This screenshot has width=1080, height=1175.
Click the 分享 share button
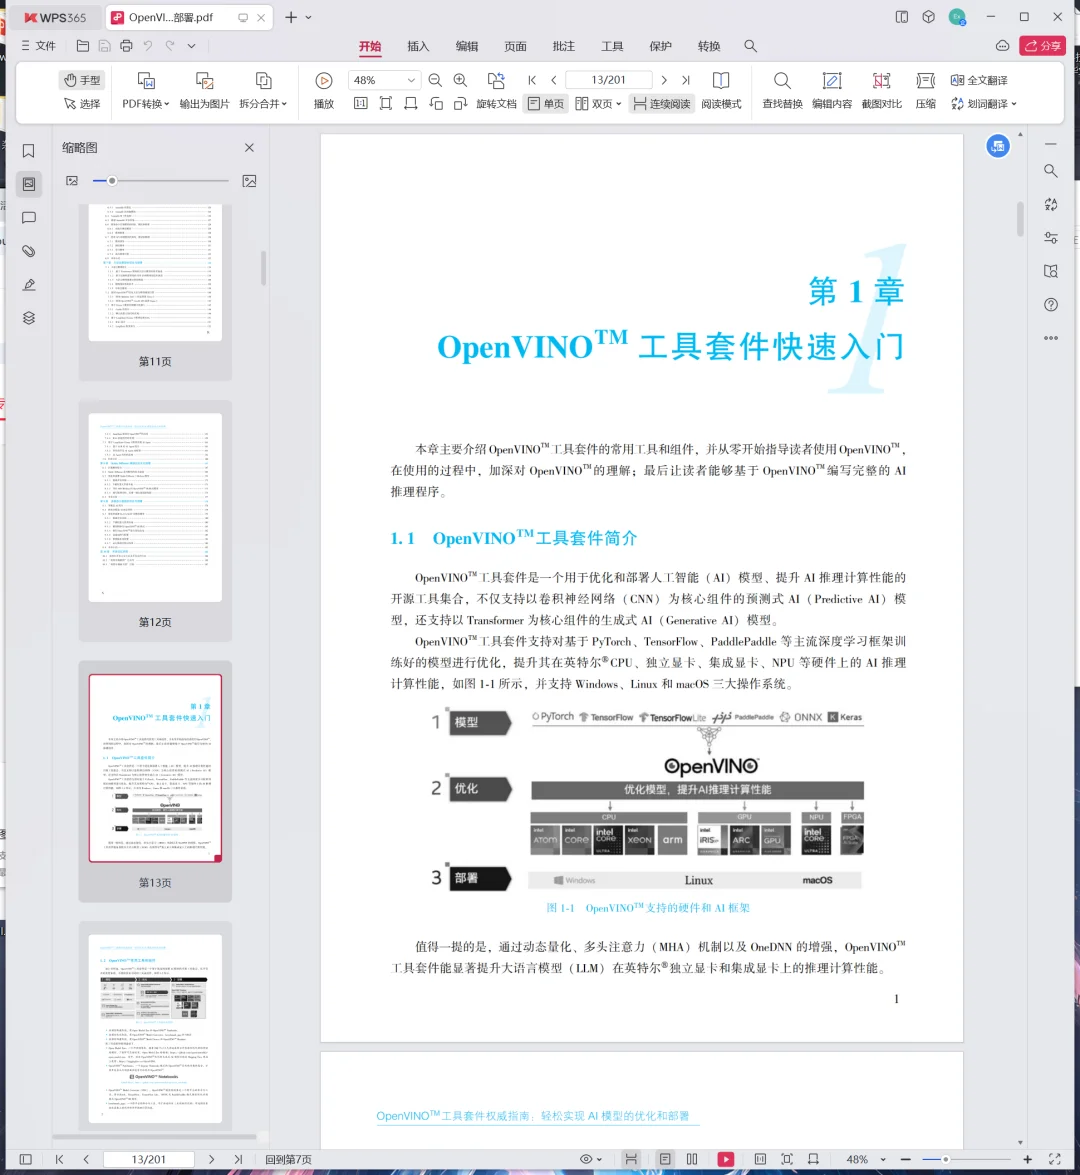[1043, 46]
